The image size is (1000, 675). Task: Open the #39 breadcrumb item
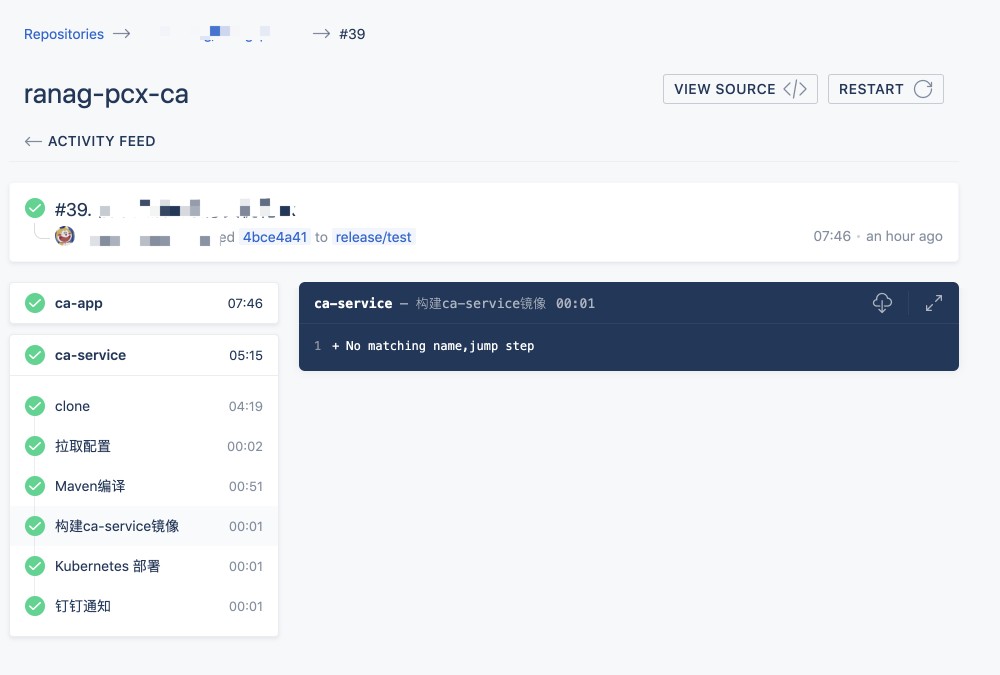(352, 33)
